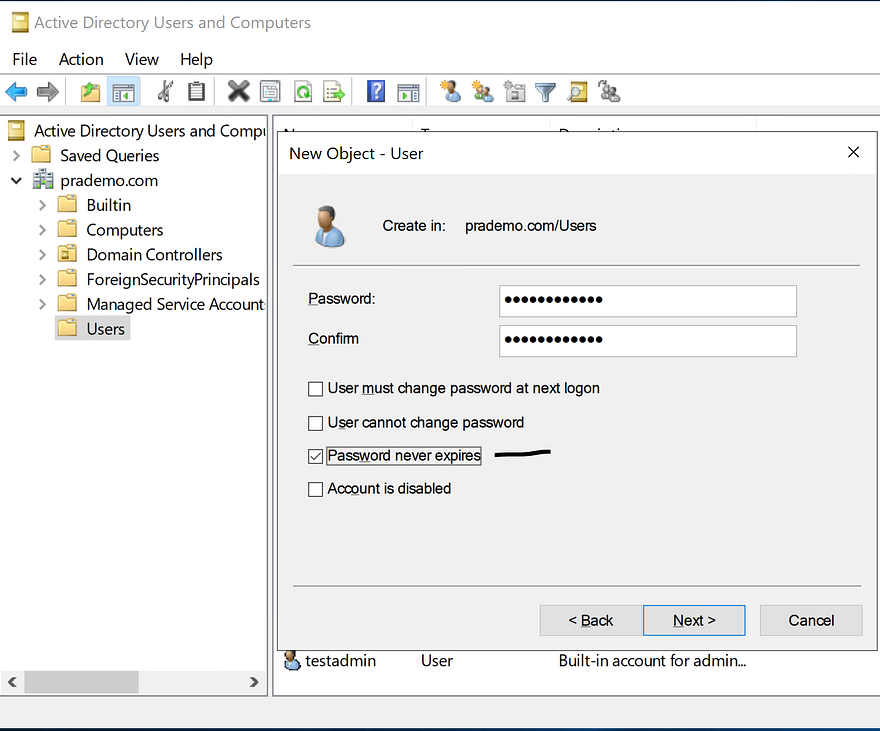Screen dimensions: 880x731
Task: Click the tree pane horizontal scrollbar thumb
Action: (81, 682)
